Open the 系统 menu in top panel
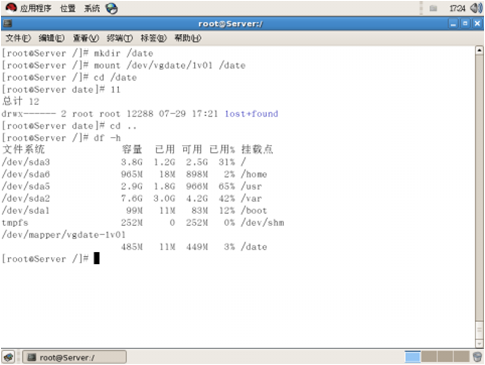Image resolution: width=485 pixels, height=365 pixels. click(92, 8)
